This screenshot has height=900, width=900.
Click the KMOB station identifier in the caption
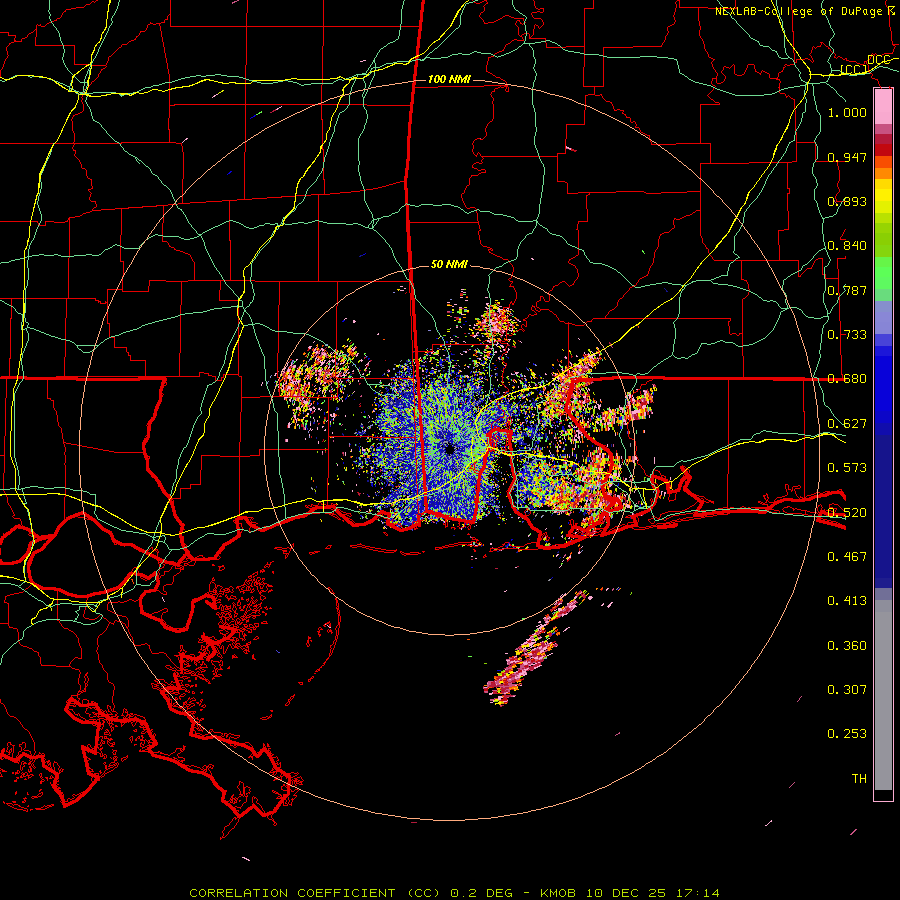(x=560, y=893)
